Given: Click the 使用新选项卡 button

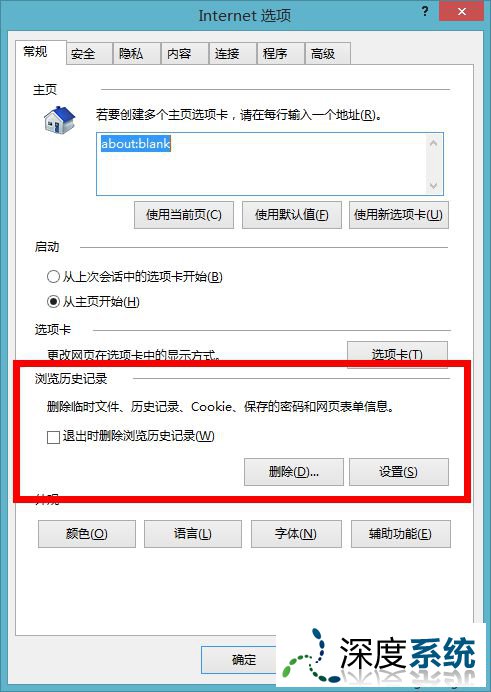Looking at the screenshot, I should click(x=399, y=215).
